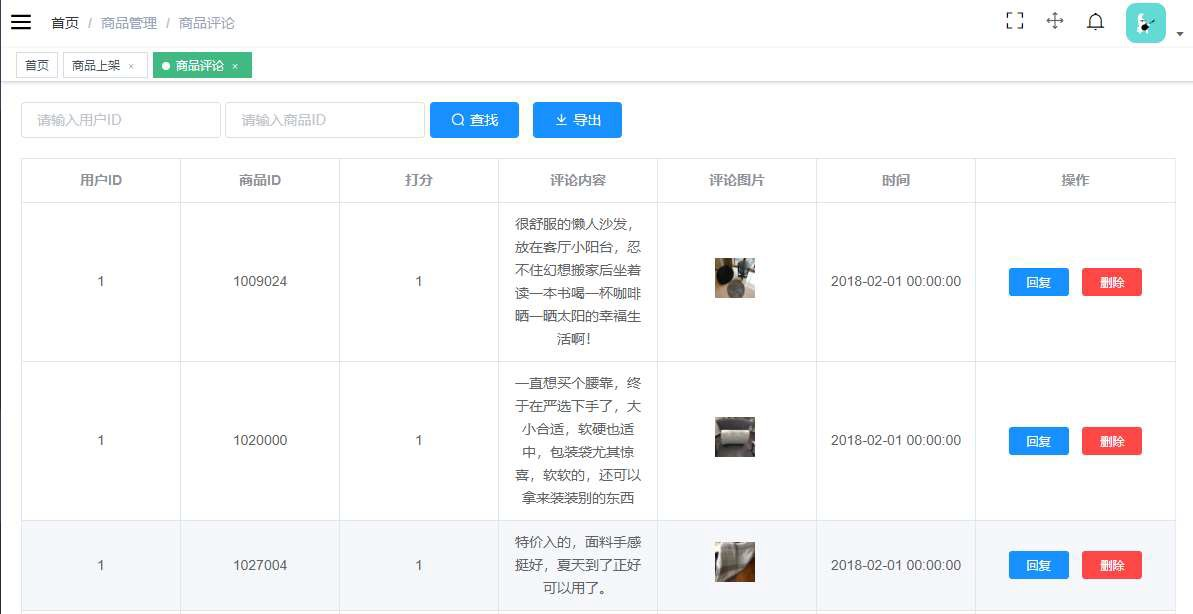The image size is (1193, 614).
Task: Click the 打分 column header
Action: point(418,180)
